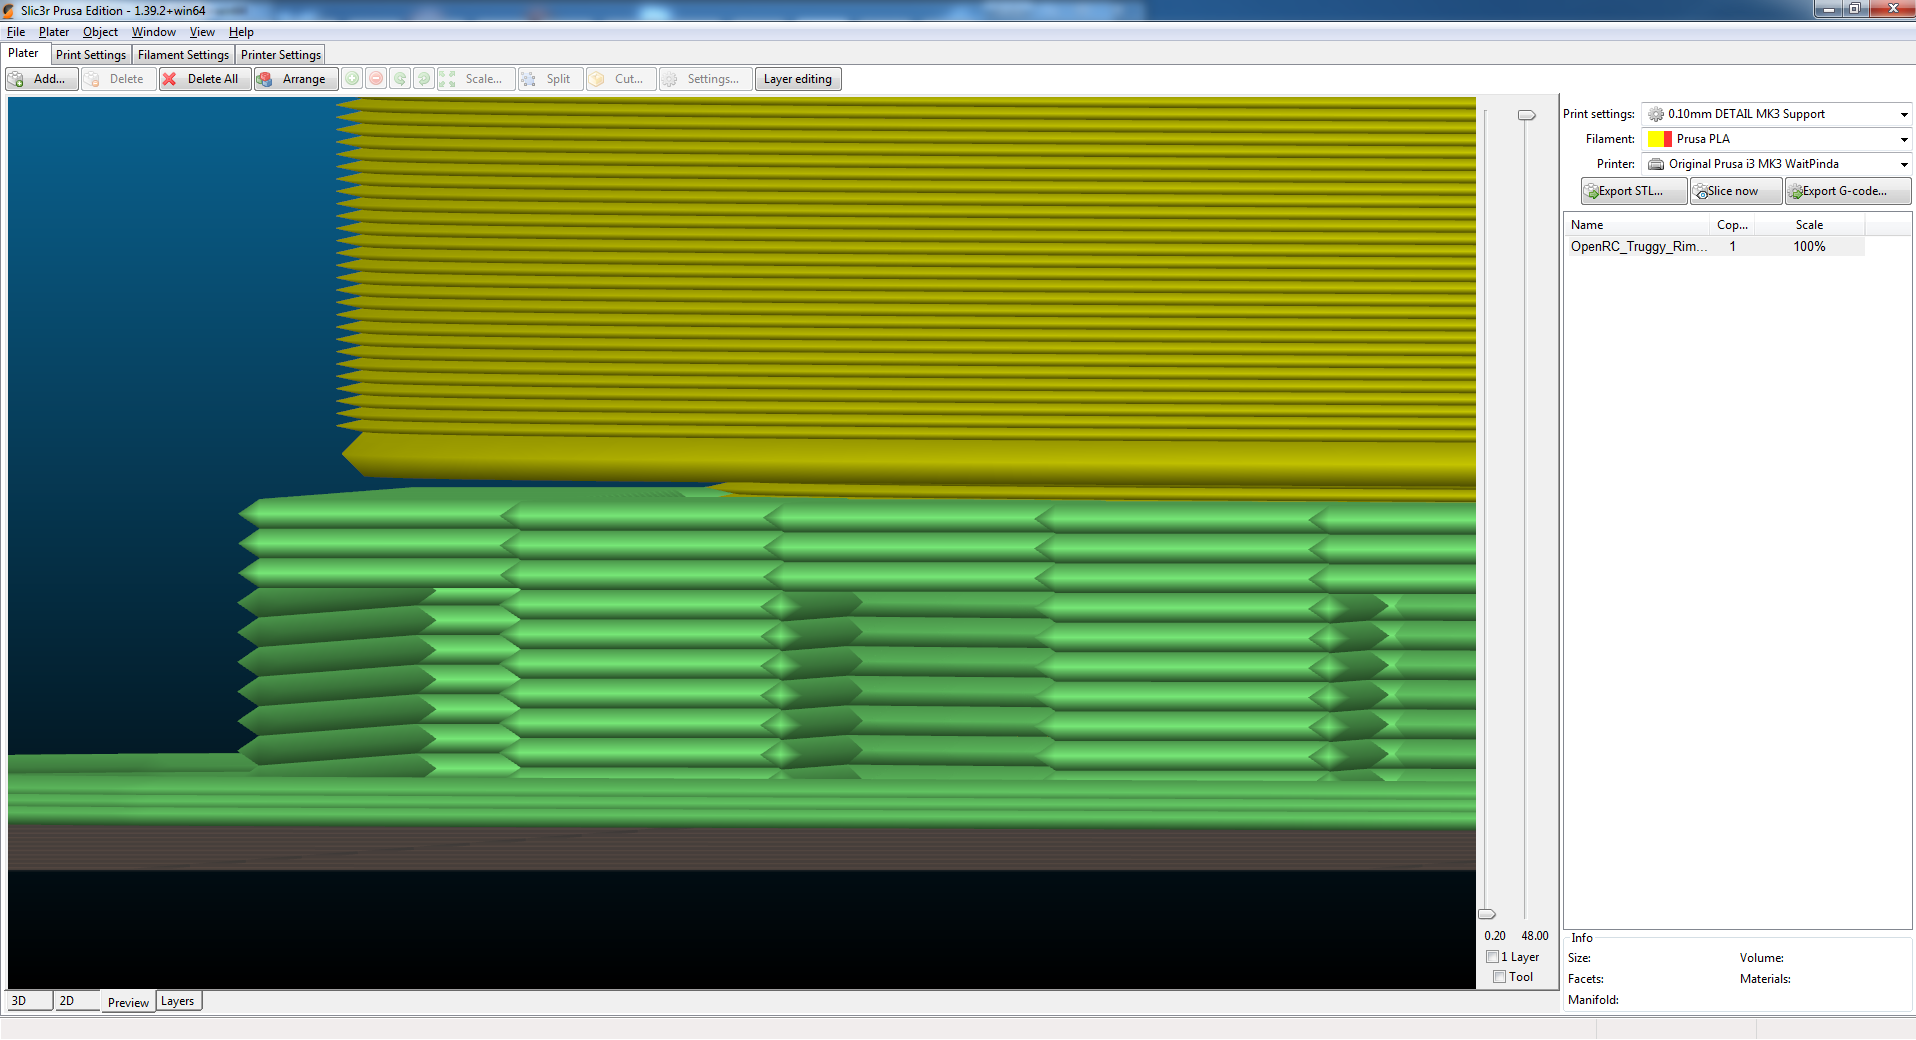The image size is (1916, 1040).
Task: Open the File menu
Action: click(16, 32)
